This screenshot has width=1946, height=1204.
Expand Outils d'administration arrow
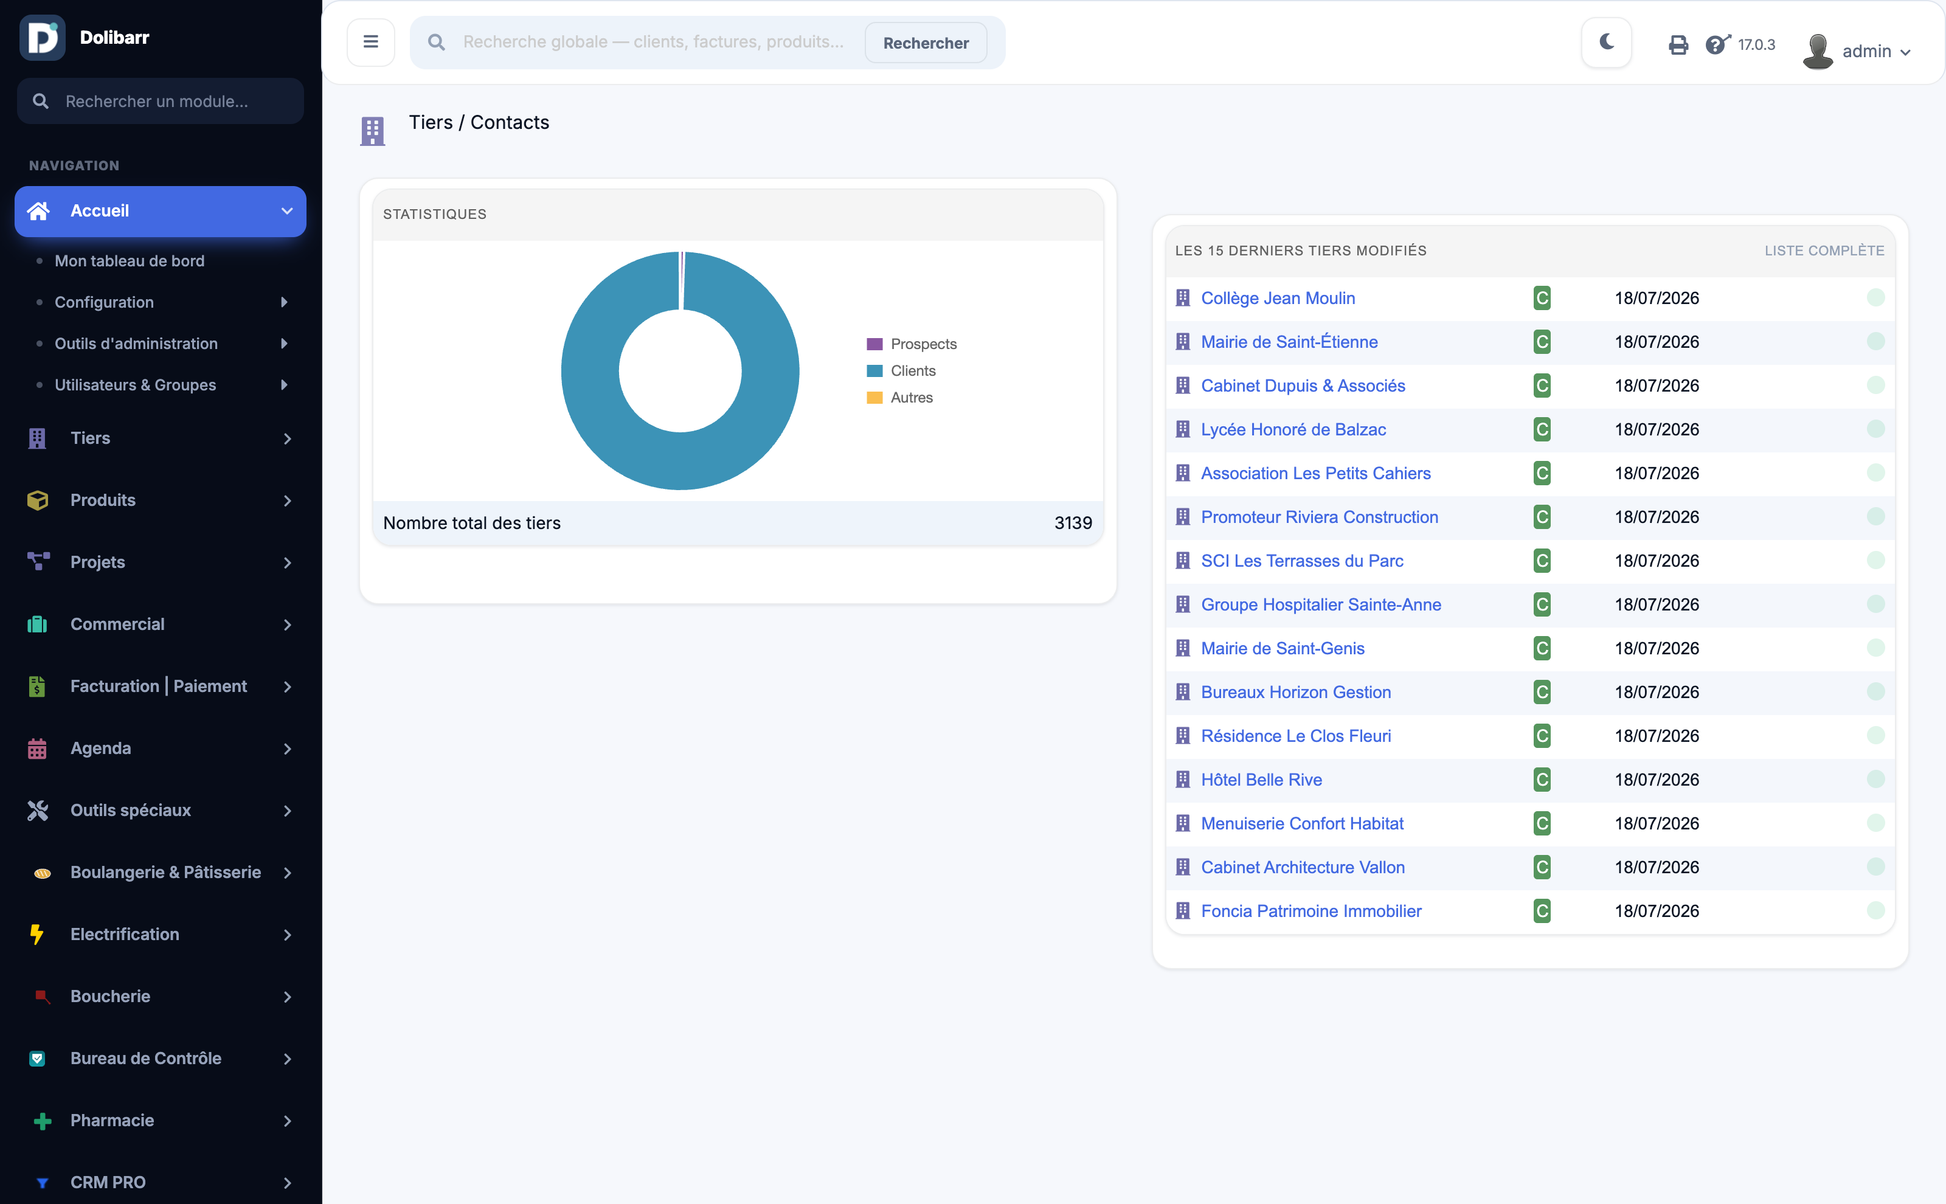284,343
